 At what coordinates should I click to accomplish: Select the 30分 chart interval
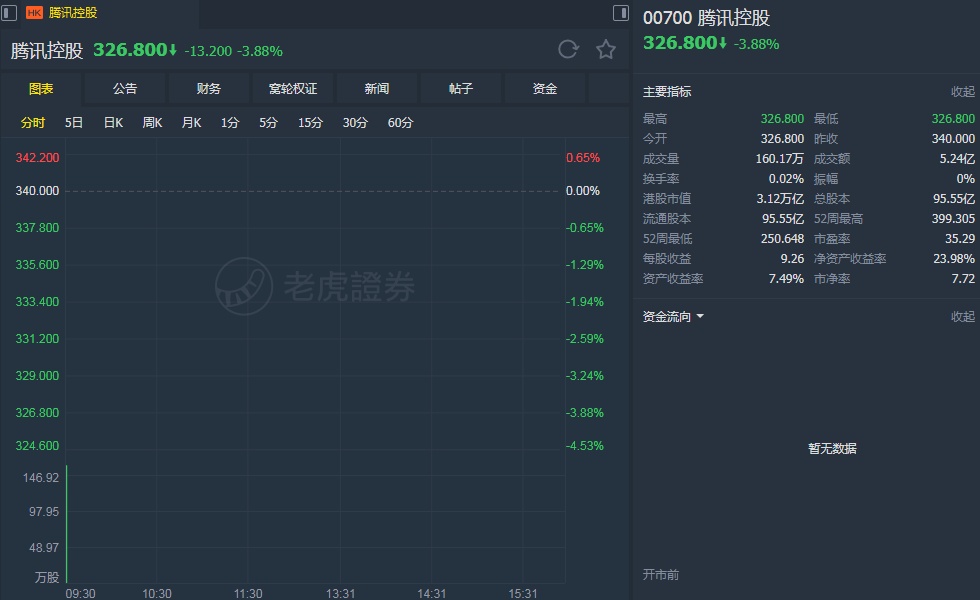pyautogui.click(x=355, y=122)
